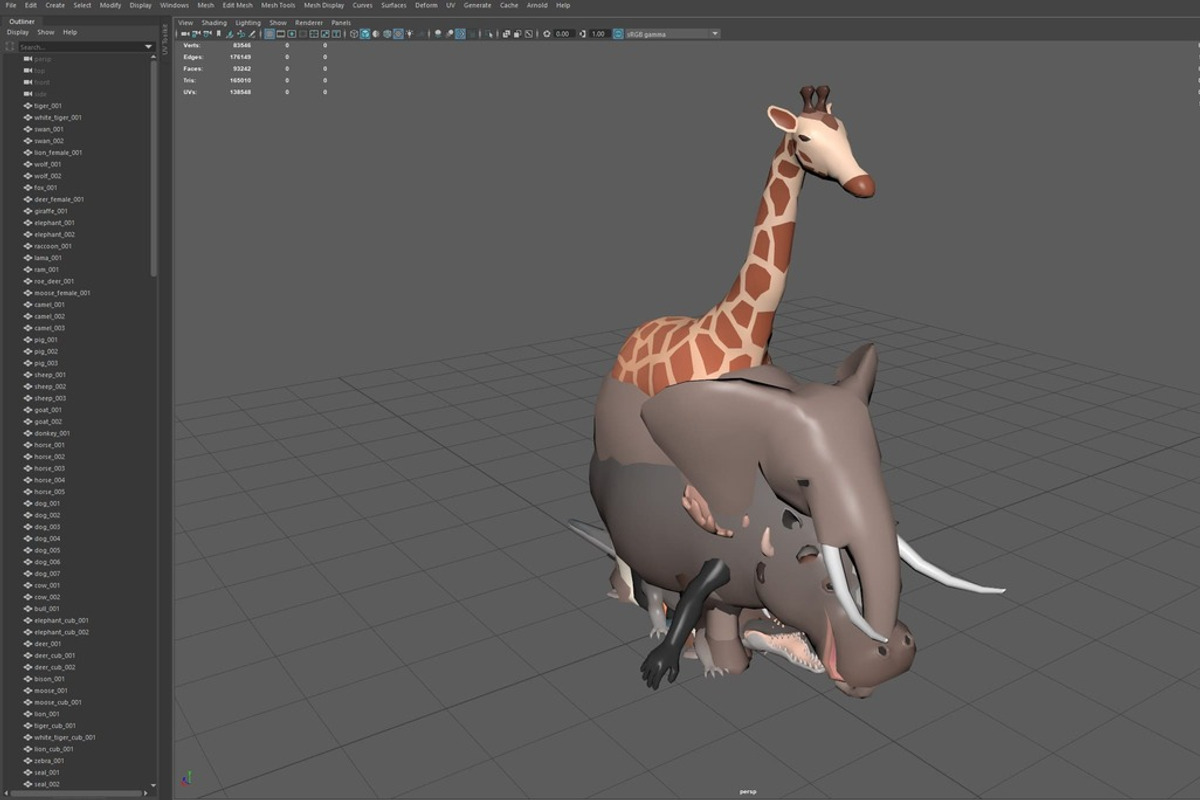Click the Exposure reset icon

point(546,34)
